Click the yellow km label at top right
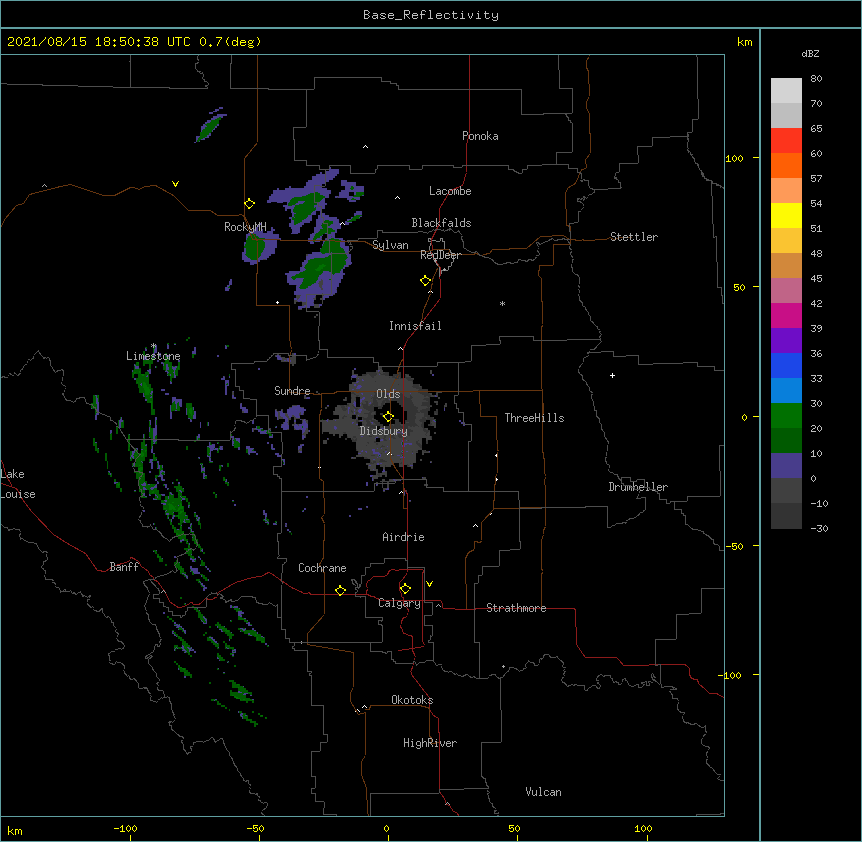862x842 pixels. tap(744, 42)
